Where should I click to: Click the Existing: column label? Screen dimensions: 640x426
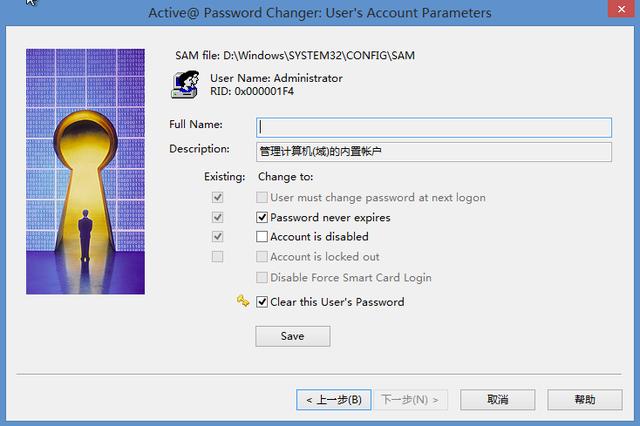click(x=224, y=177)
